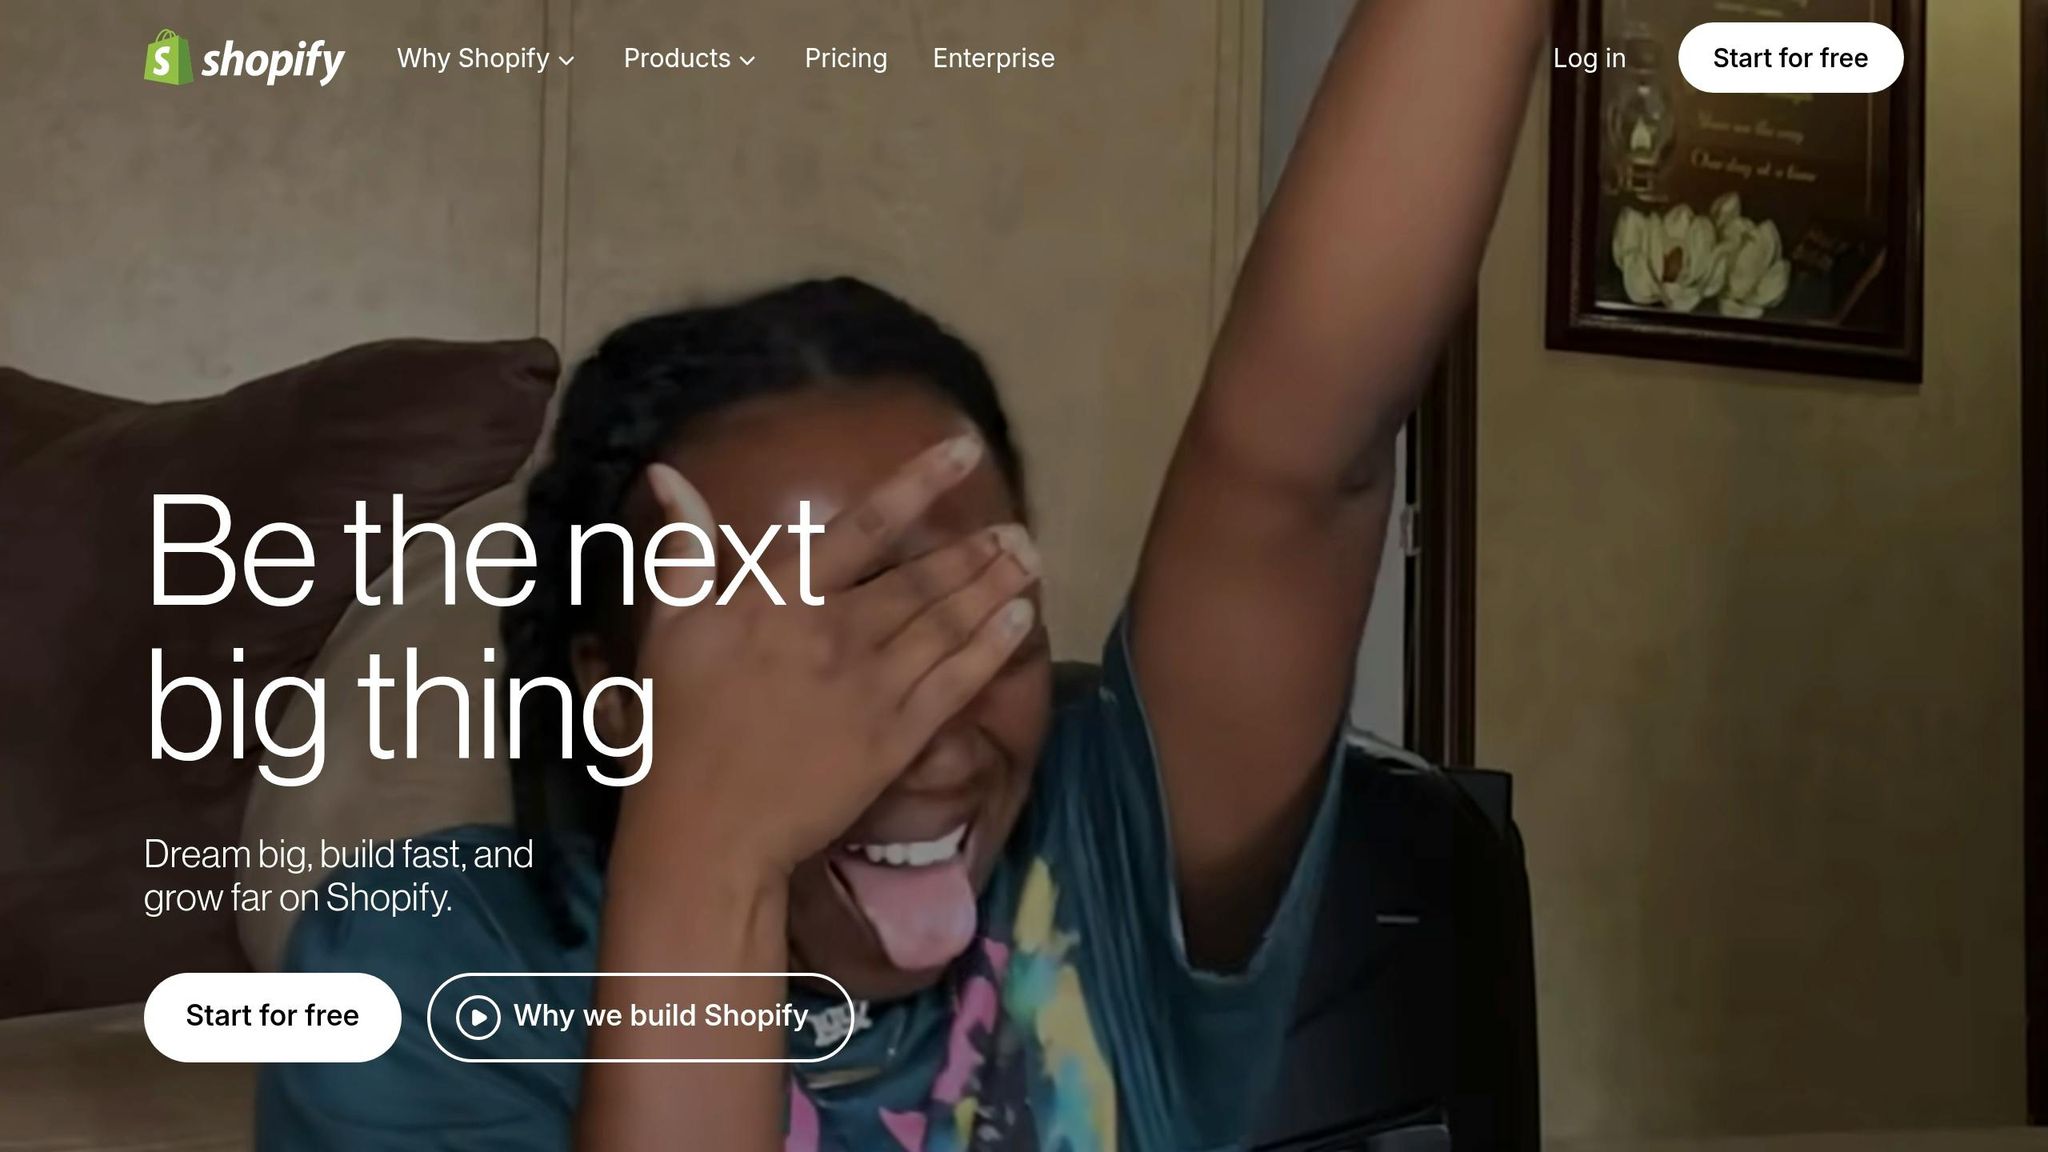Expand the chevron arrow next to Products
2048x1152 pixels.
point(747,61)
